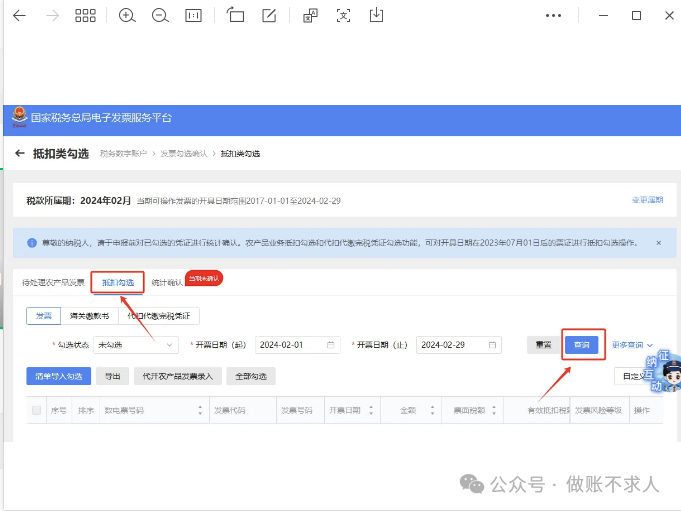Rotate the image
Image resolution: width=681 pixels, height=511 pixels.
(235, 15)
